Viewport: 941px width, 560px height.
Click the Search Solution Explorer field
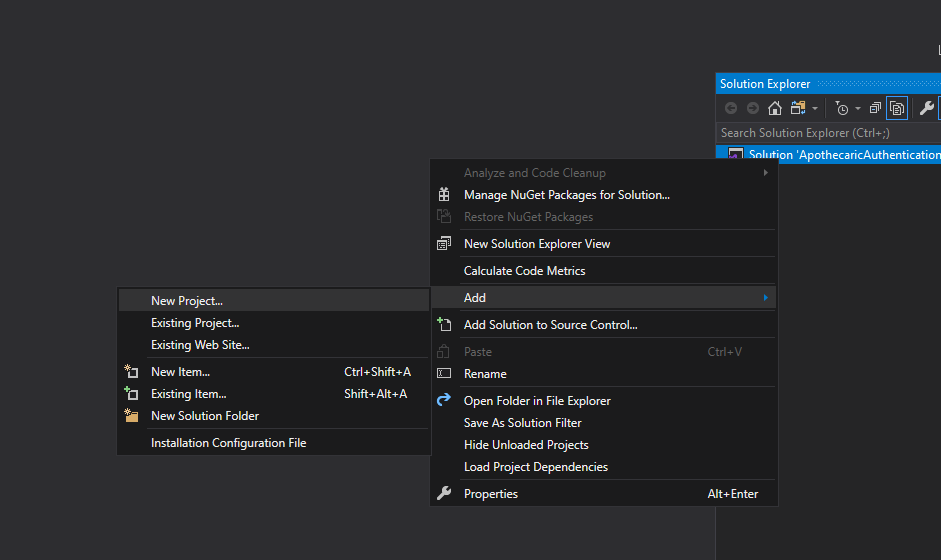tap(828, 133)
